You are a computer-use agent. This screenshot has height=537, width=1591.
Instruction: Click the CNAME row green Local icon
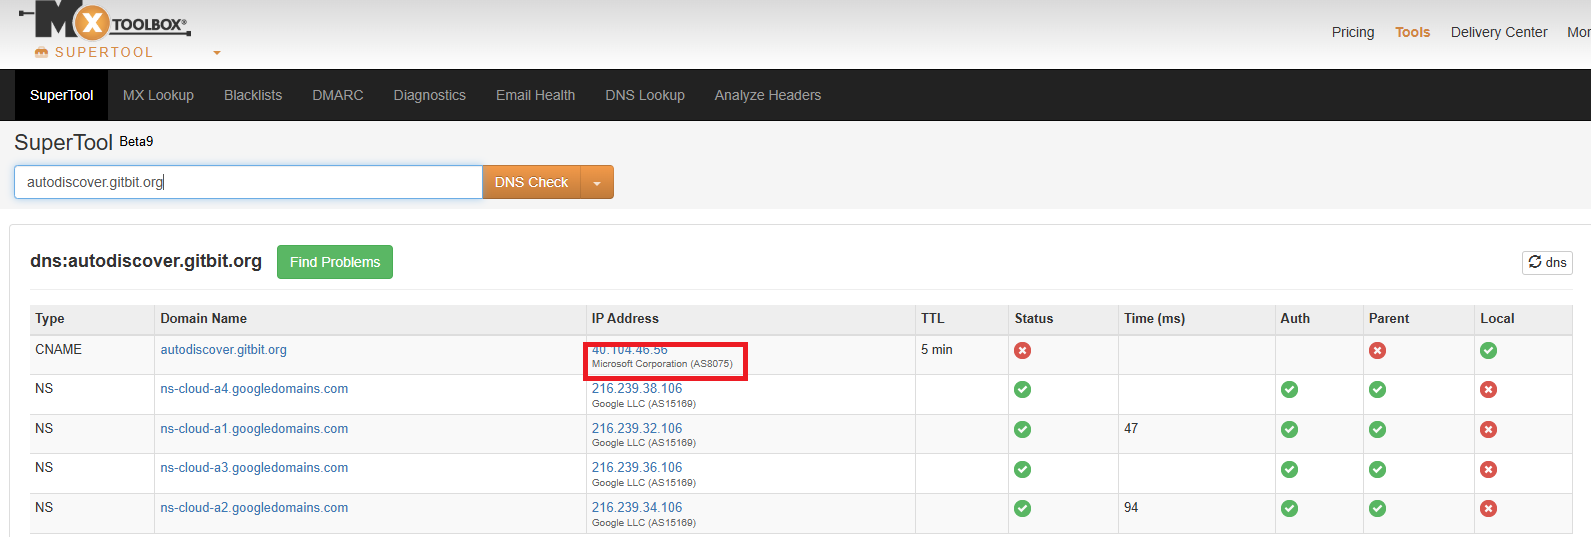(x=1488, y=350)
